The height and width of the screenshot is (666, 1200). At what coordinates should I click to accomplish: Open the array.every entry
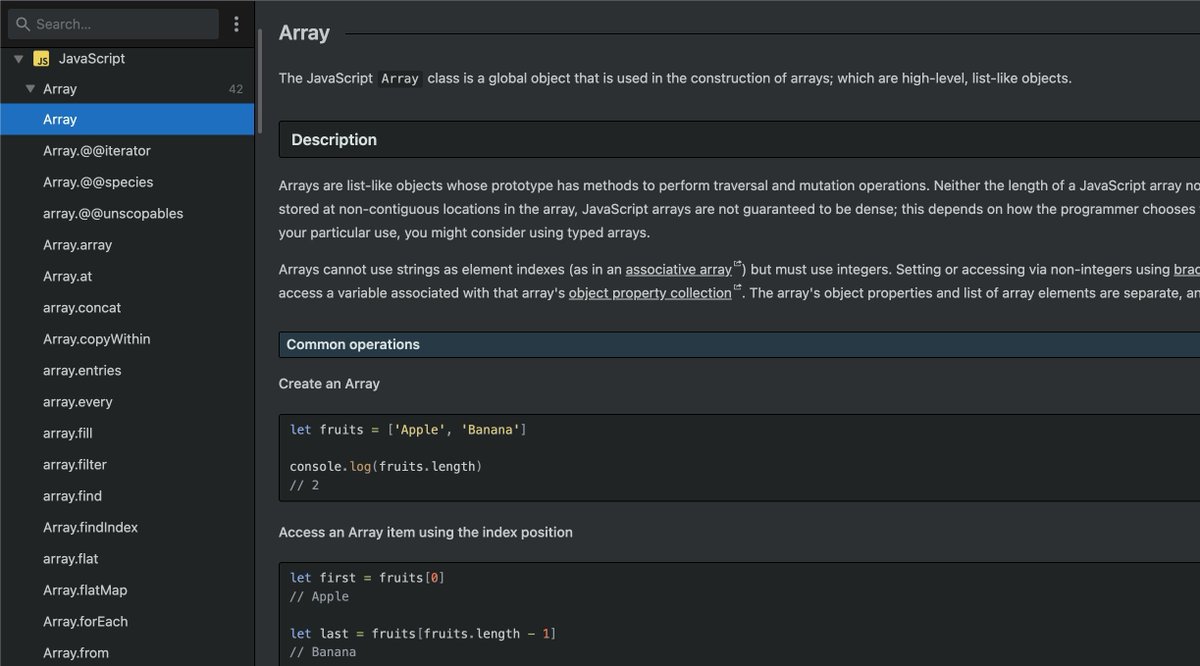[x=78, y=402]
